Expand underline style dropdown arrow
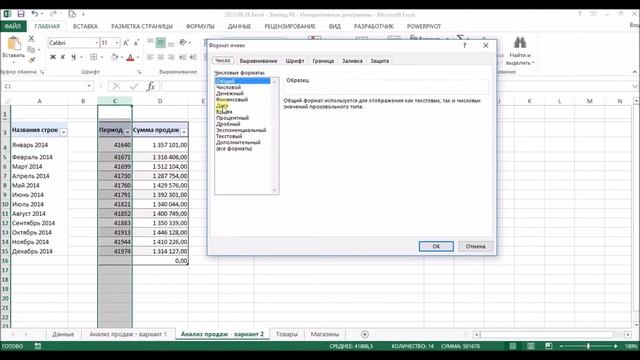This screenshot has height=360, width=640. click(81, 57)
